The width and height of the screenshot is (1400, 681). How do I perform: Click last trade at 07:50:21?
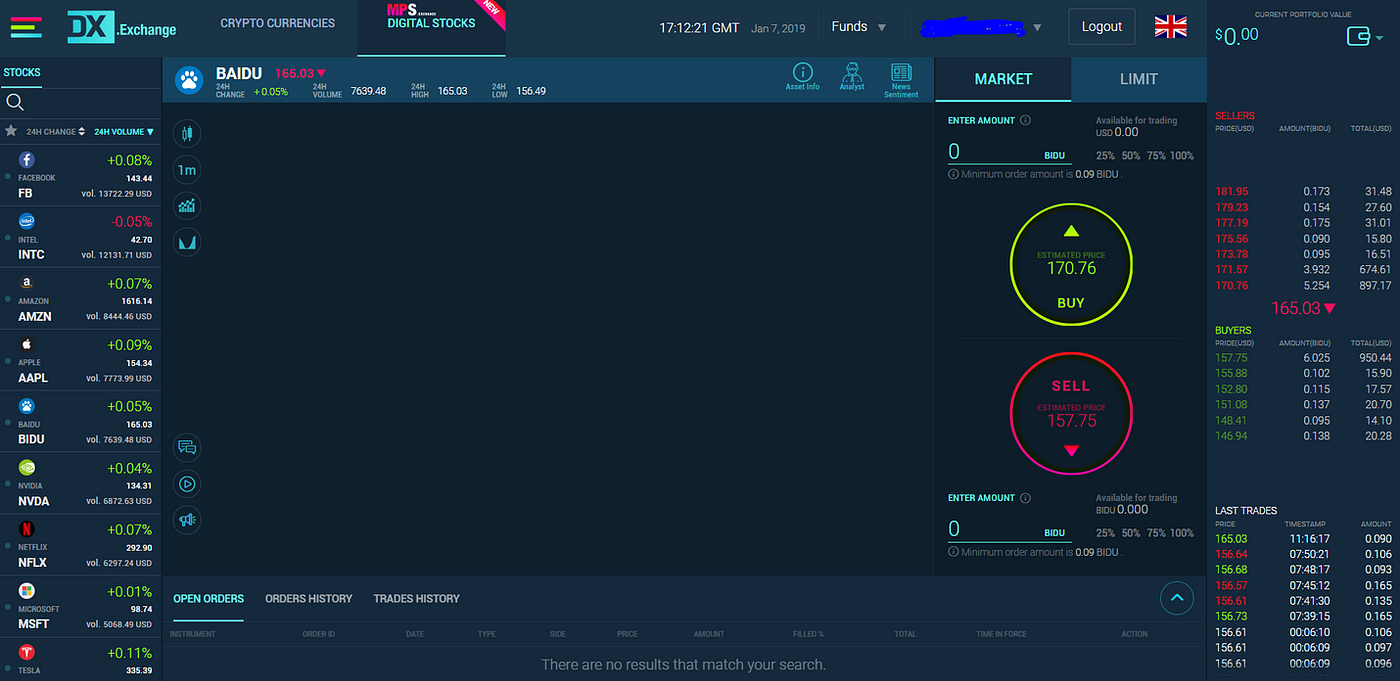[x=1303, y=554]
